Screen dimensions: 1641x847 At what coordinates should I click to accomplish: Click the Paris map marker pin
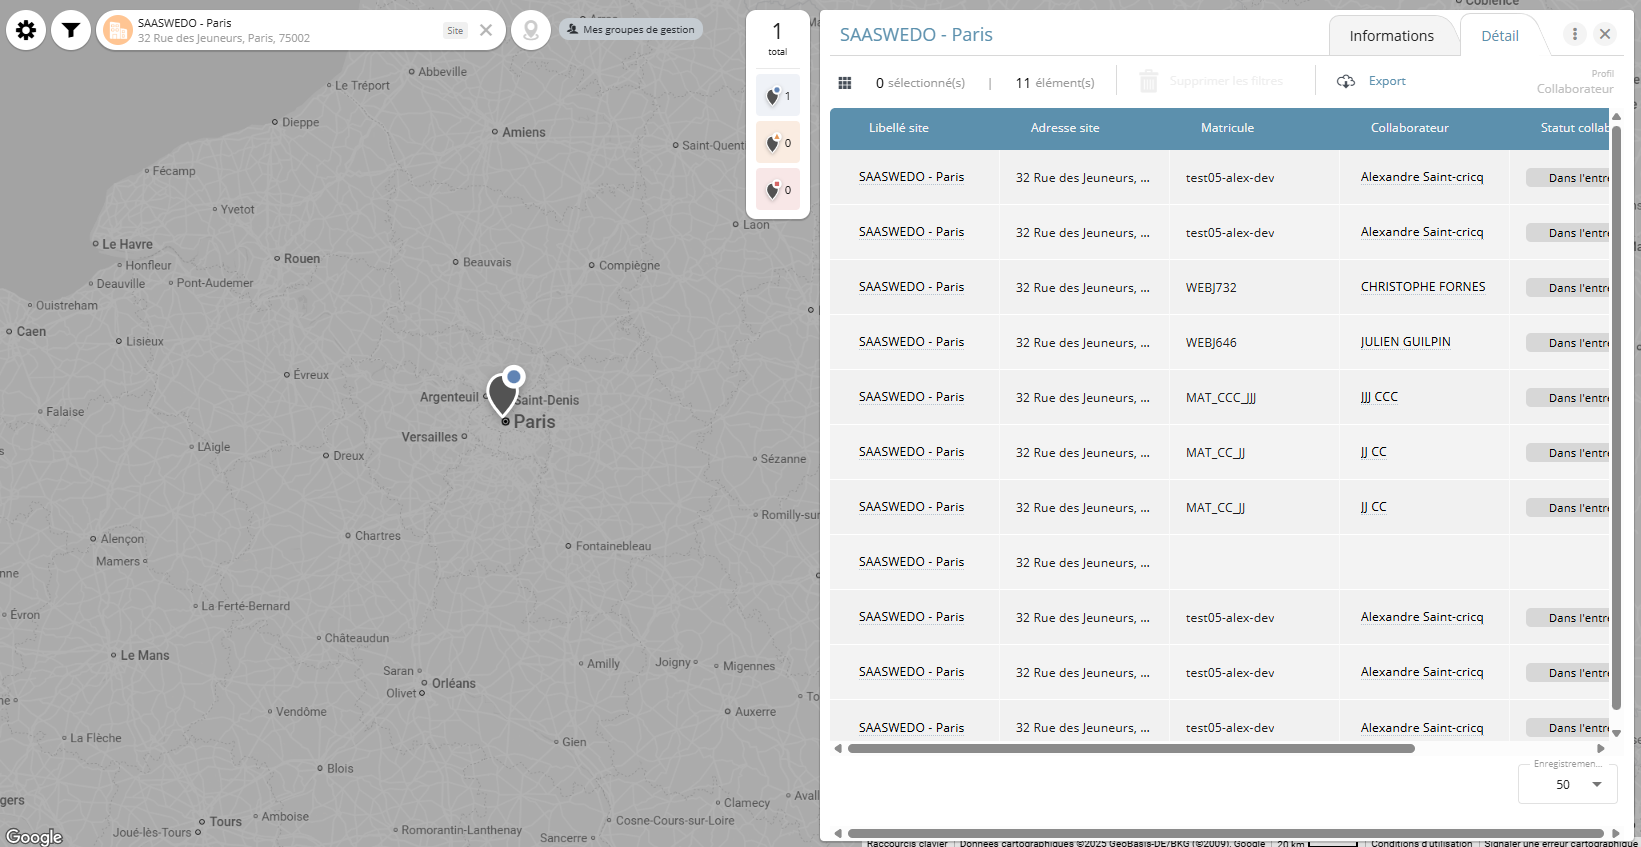pos(503,394)
